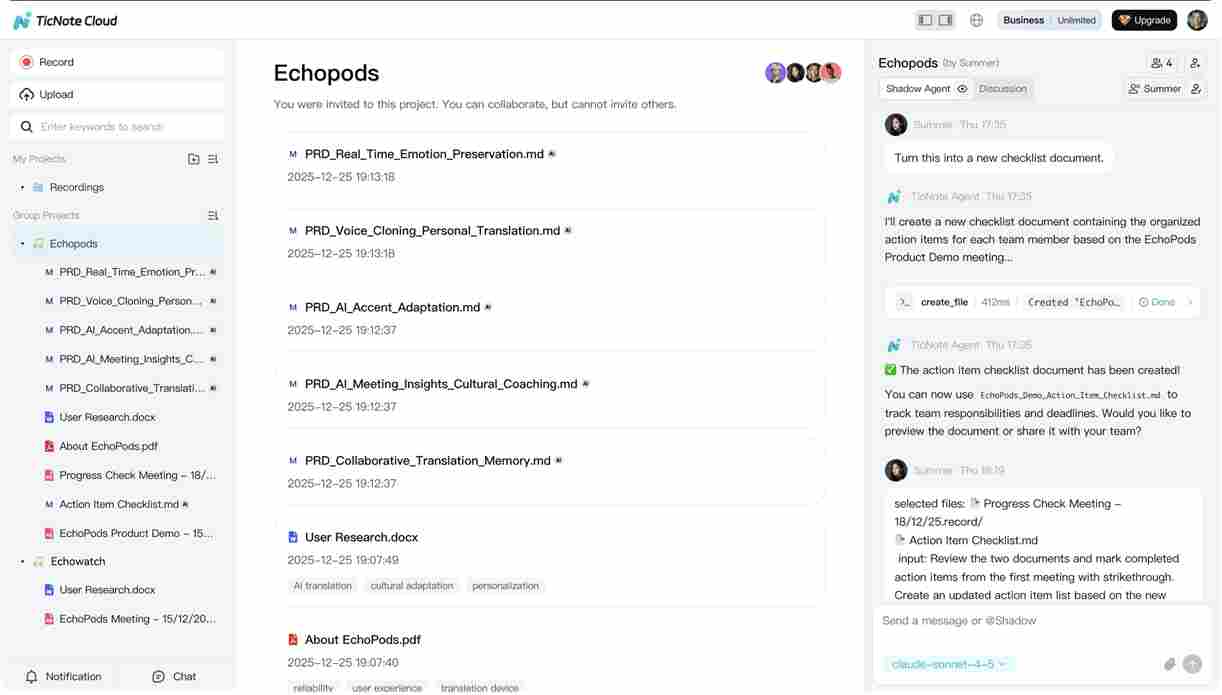The image size is (1222, 695).
Task: Click the new project folder icon near My Projects
Action: click(193, 158)
